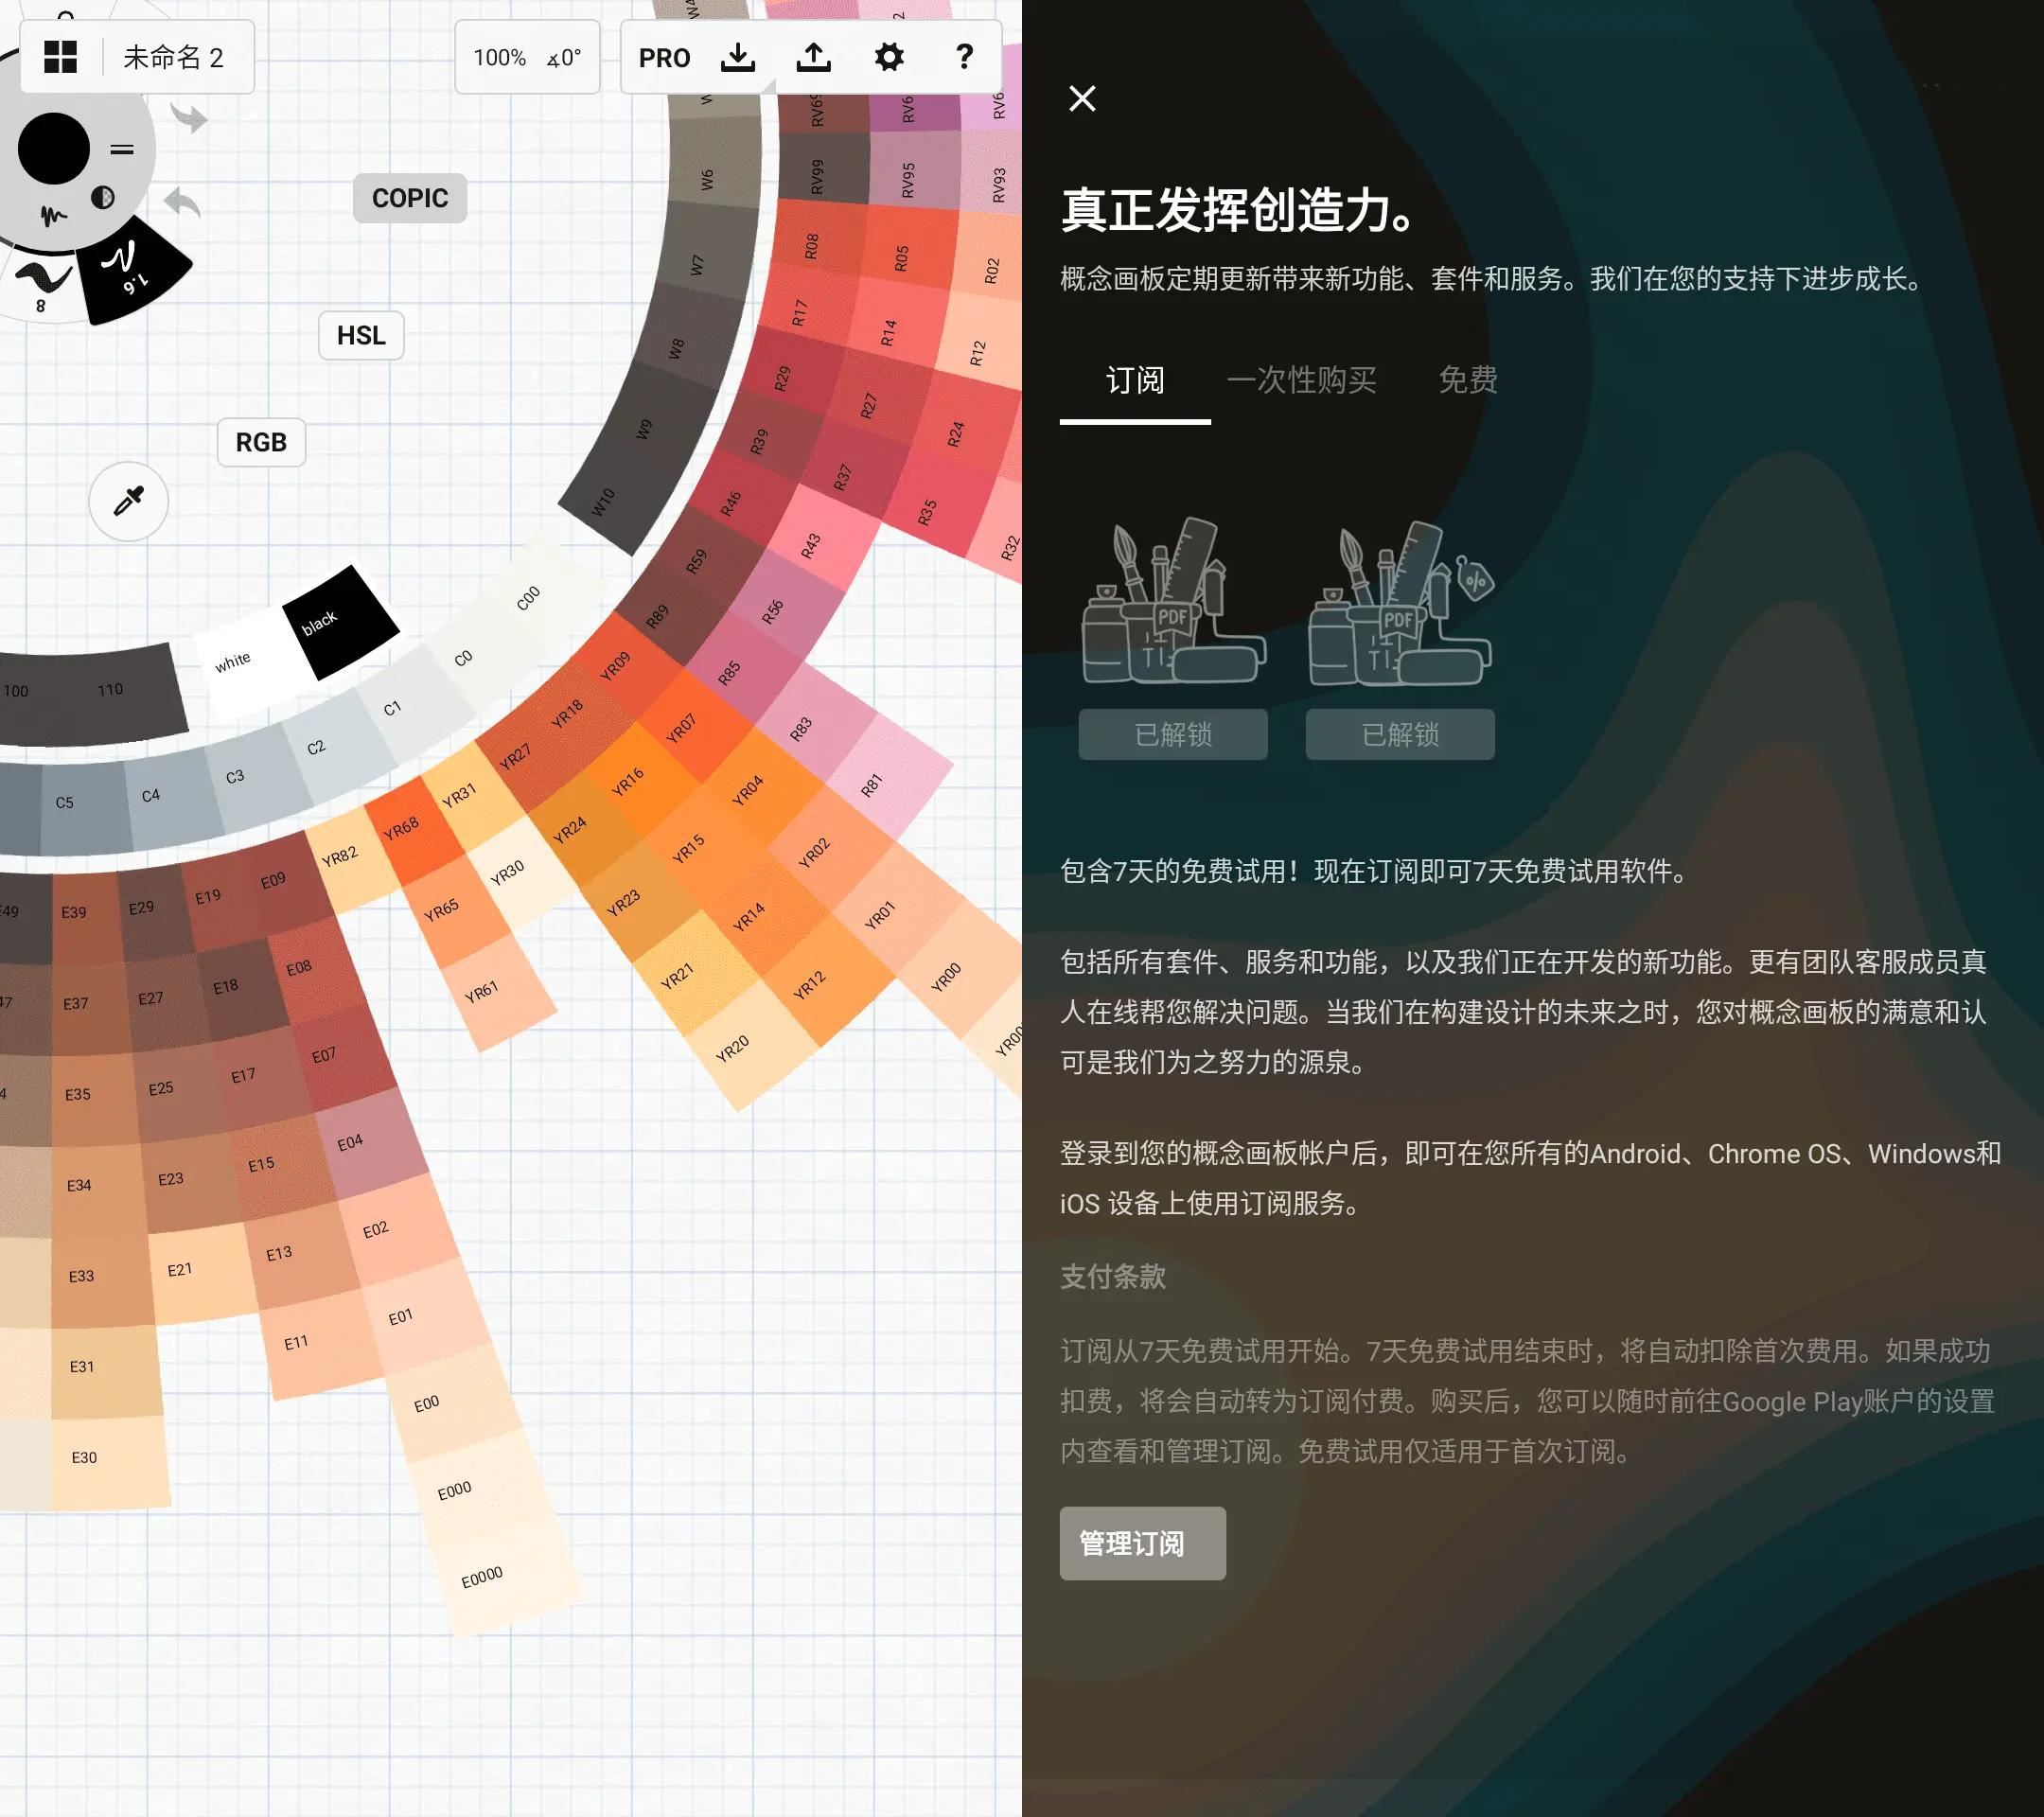
Task: Tap the import/download icon next to PRO
Action: point(738,57)
